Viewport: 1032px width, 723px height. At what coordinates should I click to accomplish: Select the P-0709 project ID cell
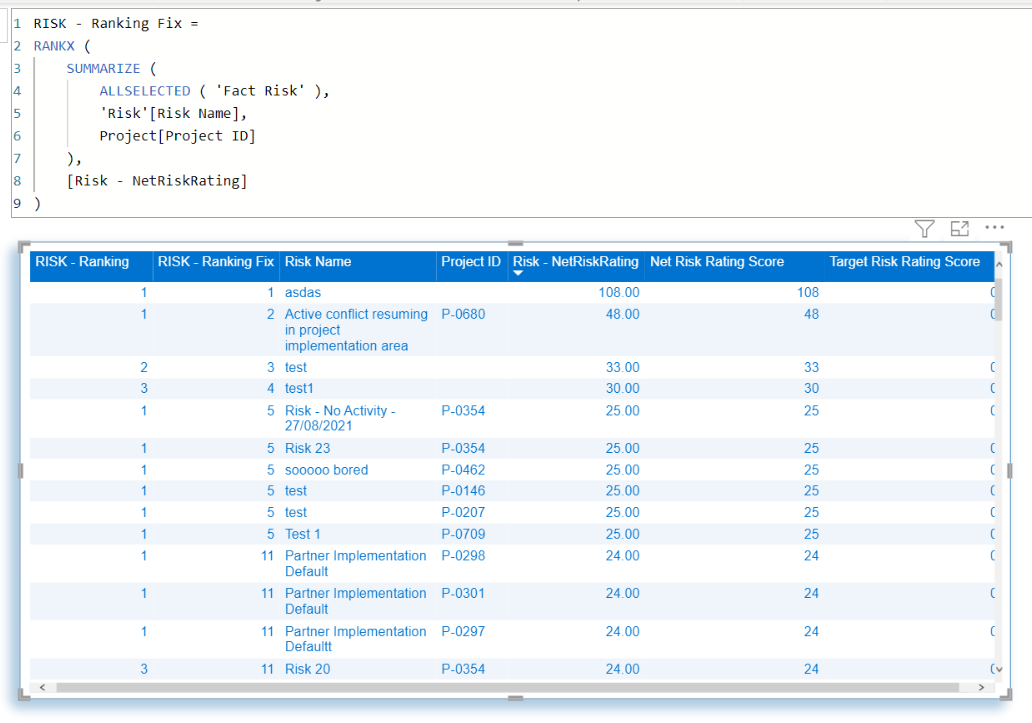coord(463,534)
